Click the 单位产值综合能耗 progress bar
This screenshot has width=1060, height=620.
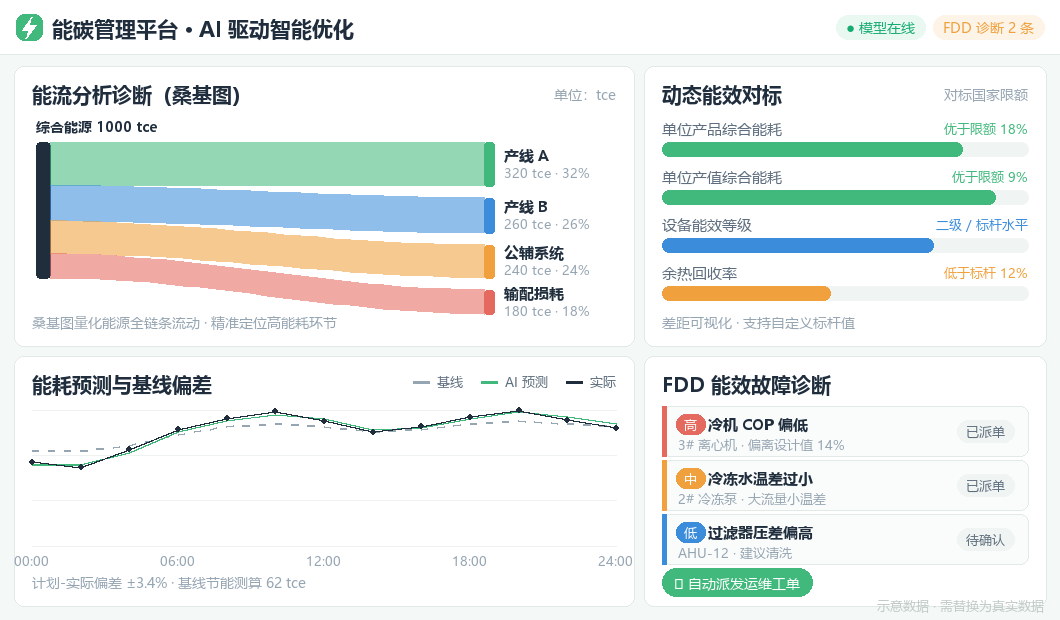(x=845, y=197)
